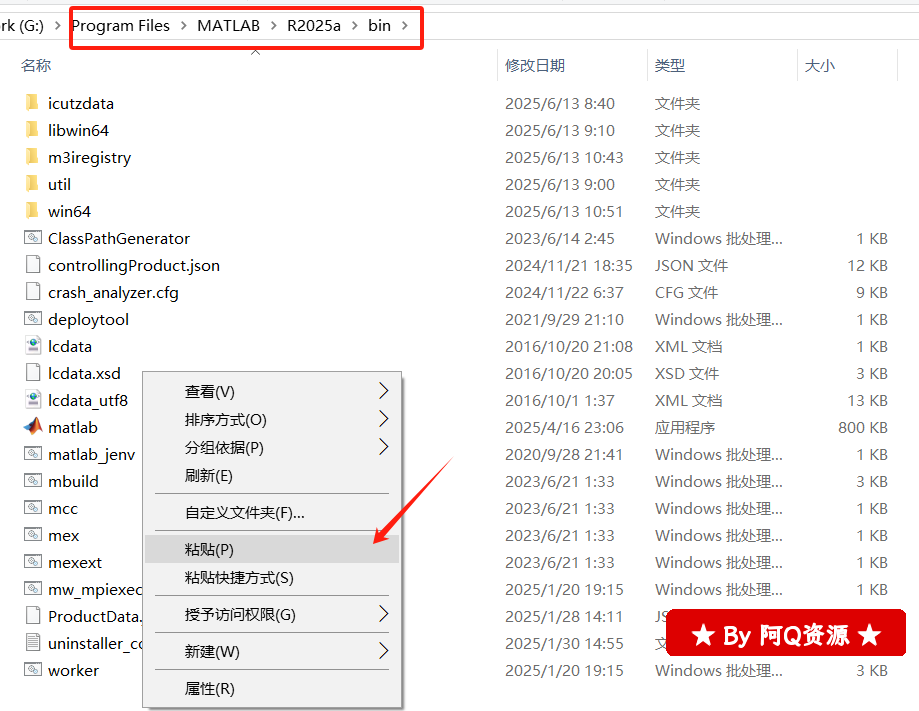Click the m3iregistry folder icon
This screenshot has width=919, height=711.
(x=33, y=157)
